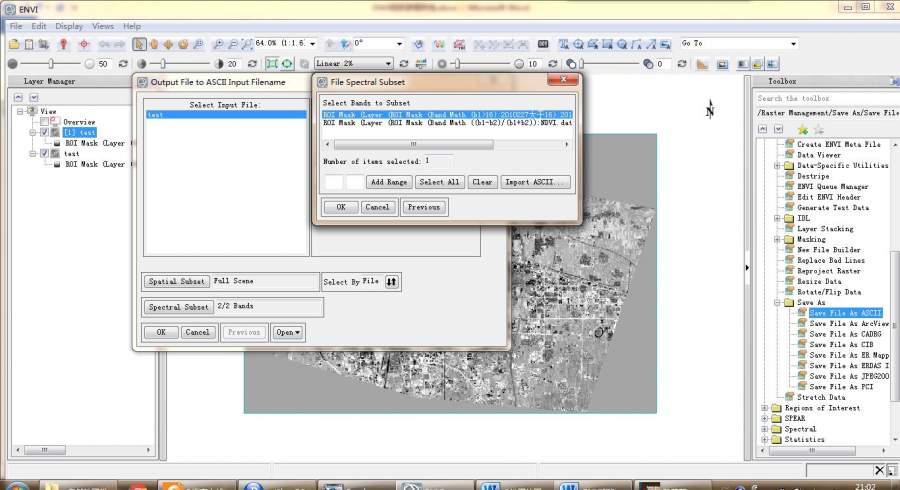Expand the Regions of Interest folder
900x490 pixels.
tap(765, 408)
